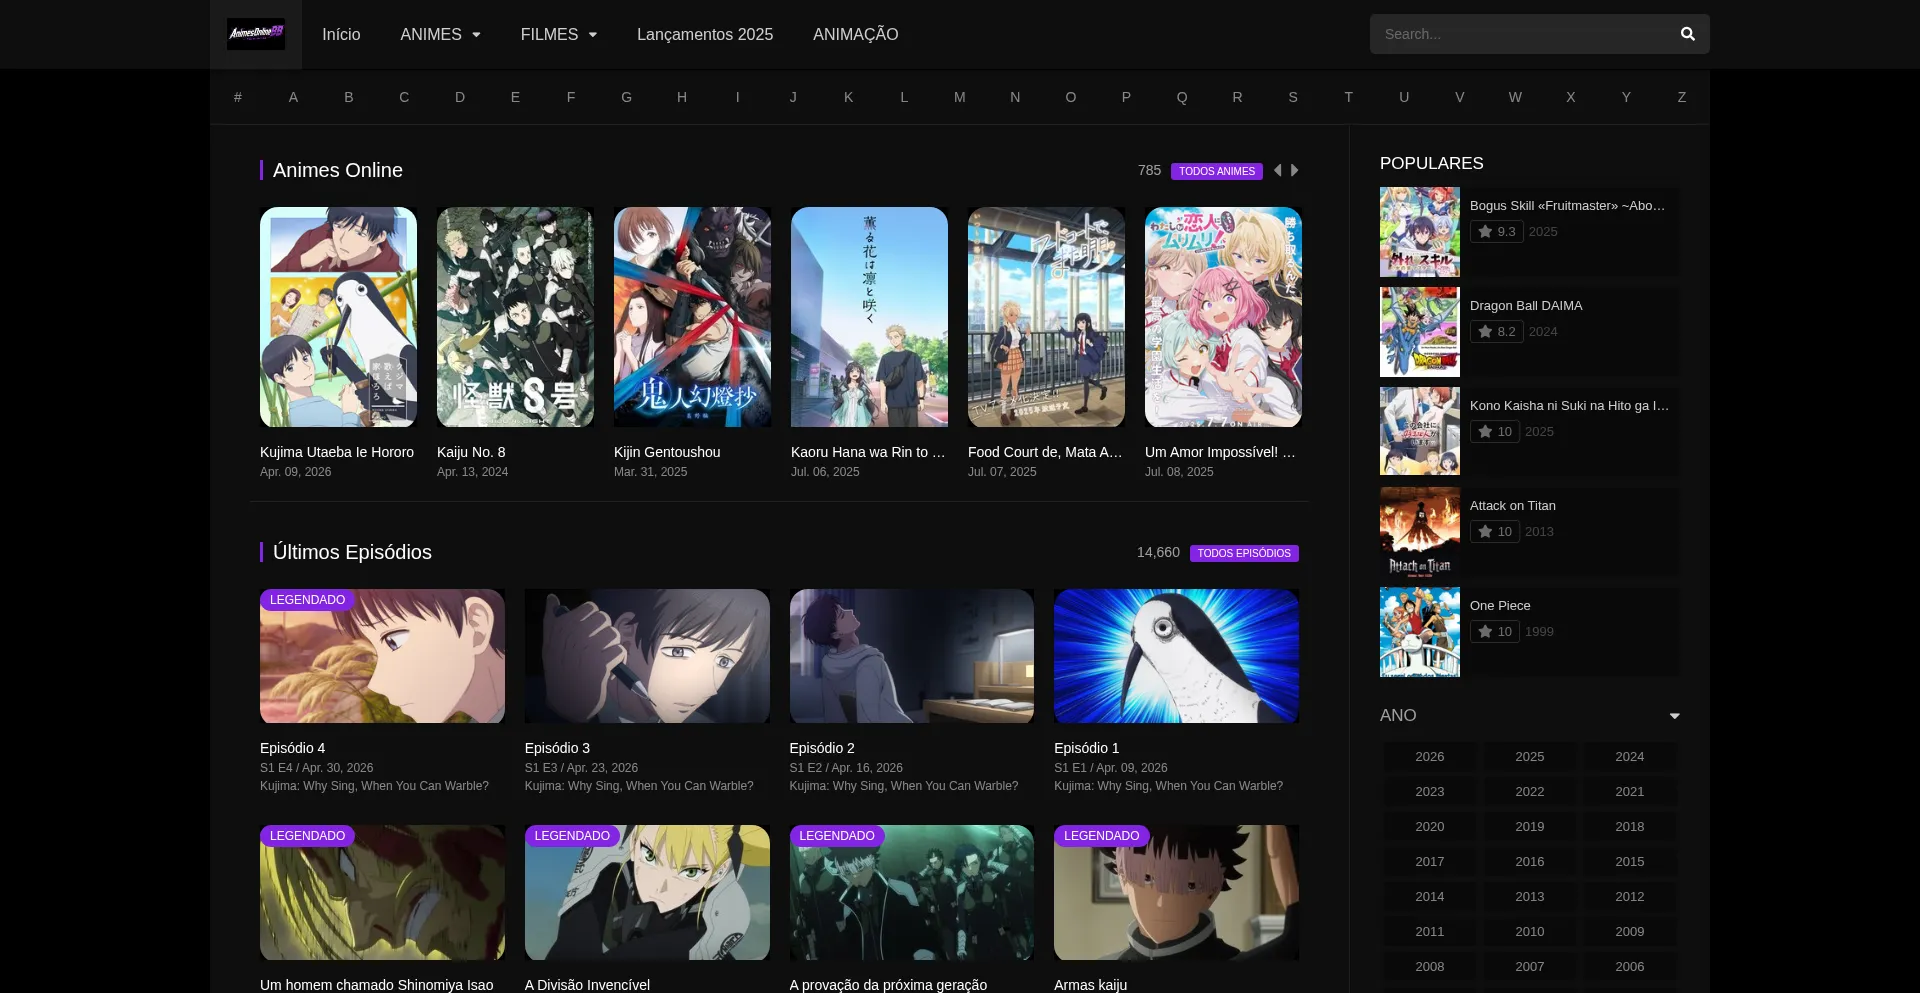Filter animes by the # symbol
The image size is (1920, 993).
(x=238, y=97)
